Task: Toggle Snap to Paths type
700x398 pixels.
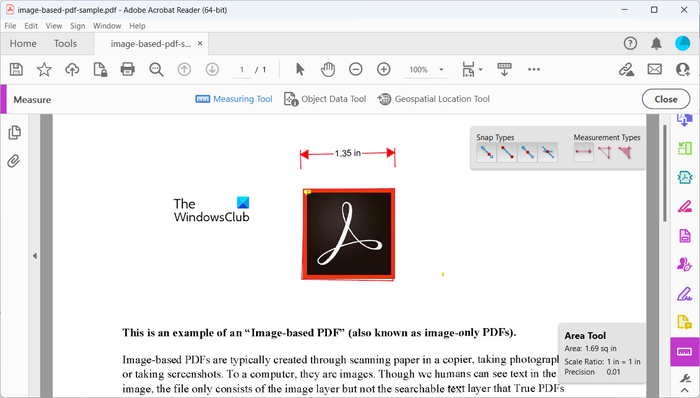Action: [x=486, y=153]
